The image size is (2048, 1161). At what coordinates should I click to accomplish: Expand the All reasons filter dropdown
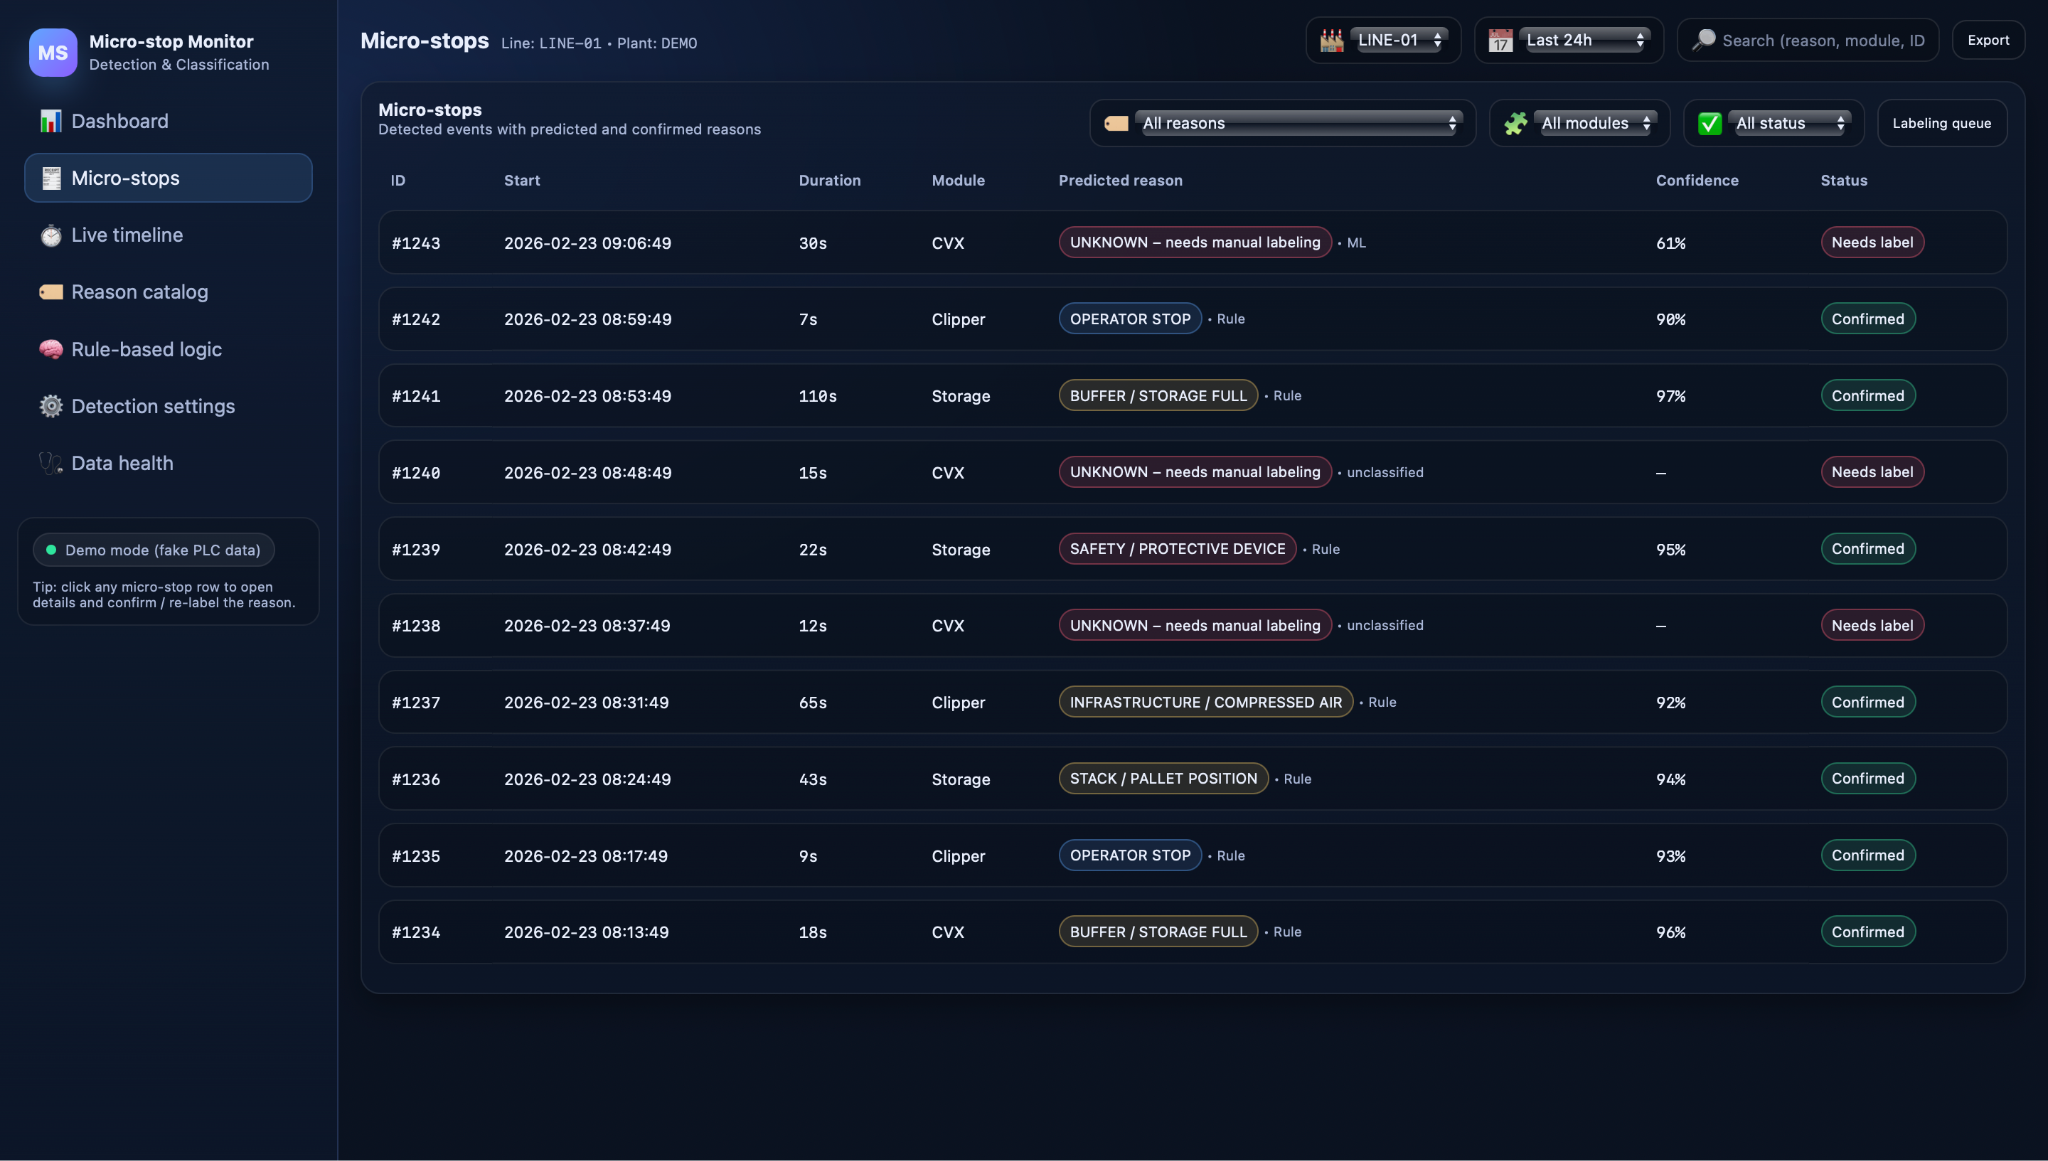(x=1299, y=123)
